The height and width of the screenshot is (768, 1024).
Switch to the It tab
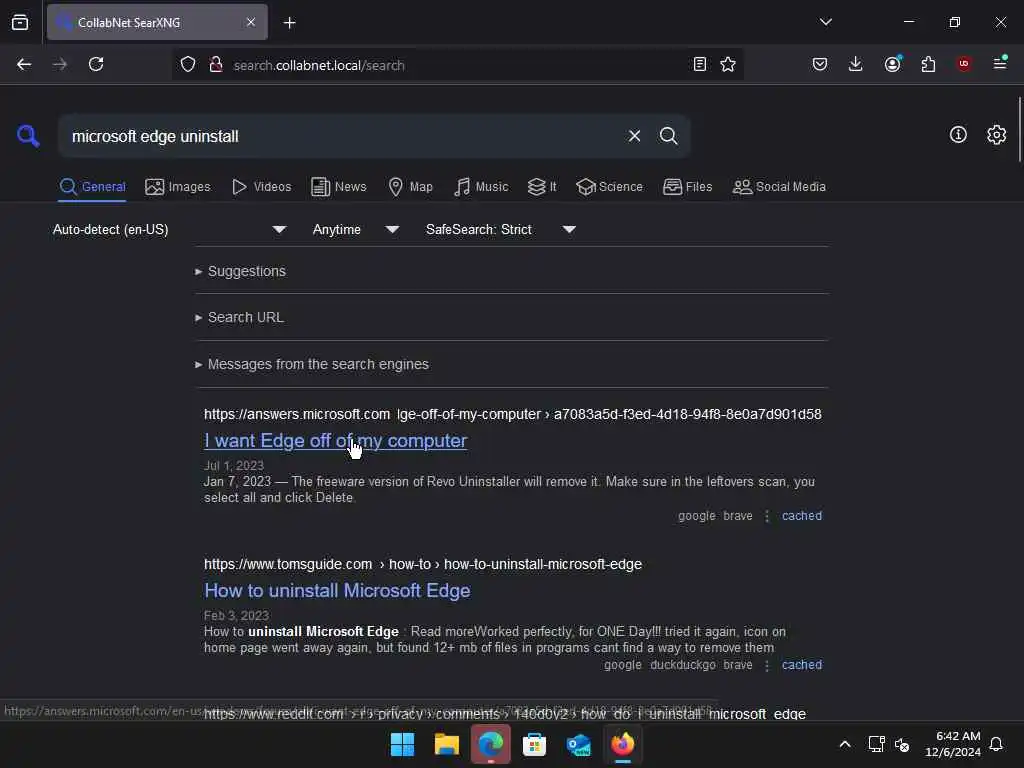point(542,187)
